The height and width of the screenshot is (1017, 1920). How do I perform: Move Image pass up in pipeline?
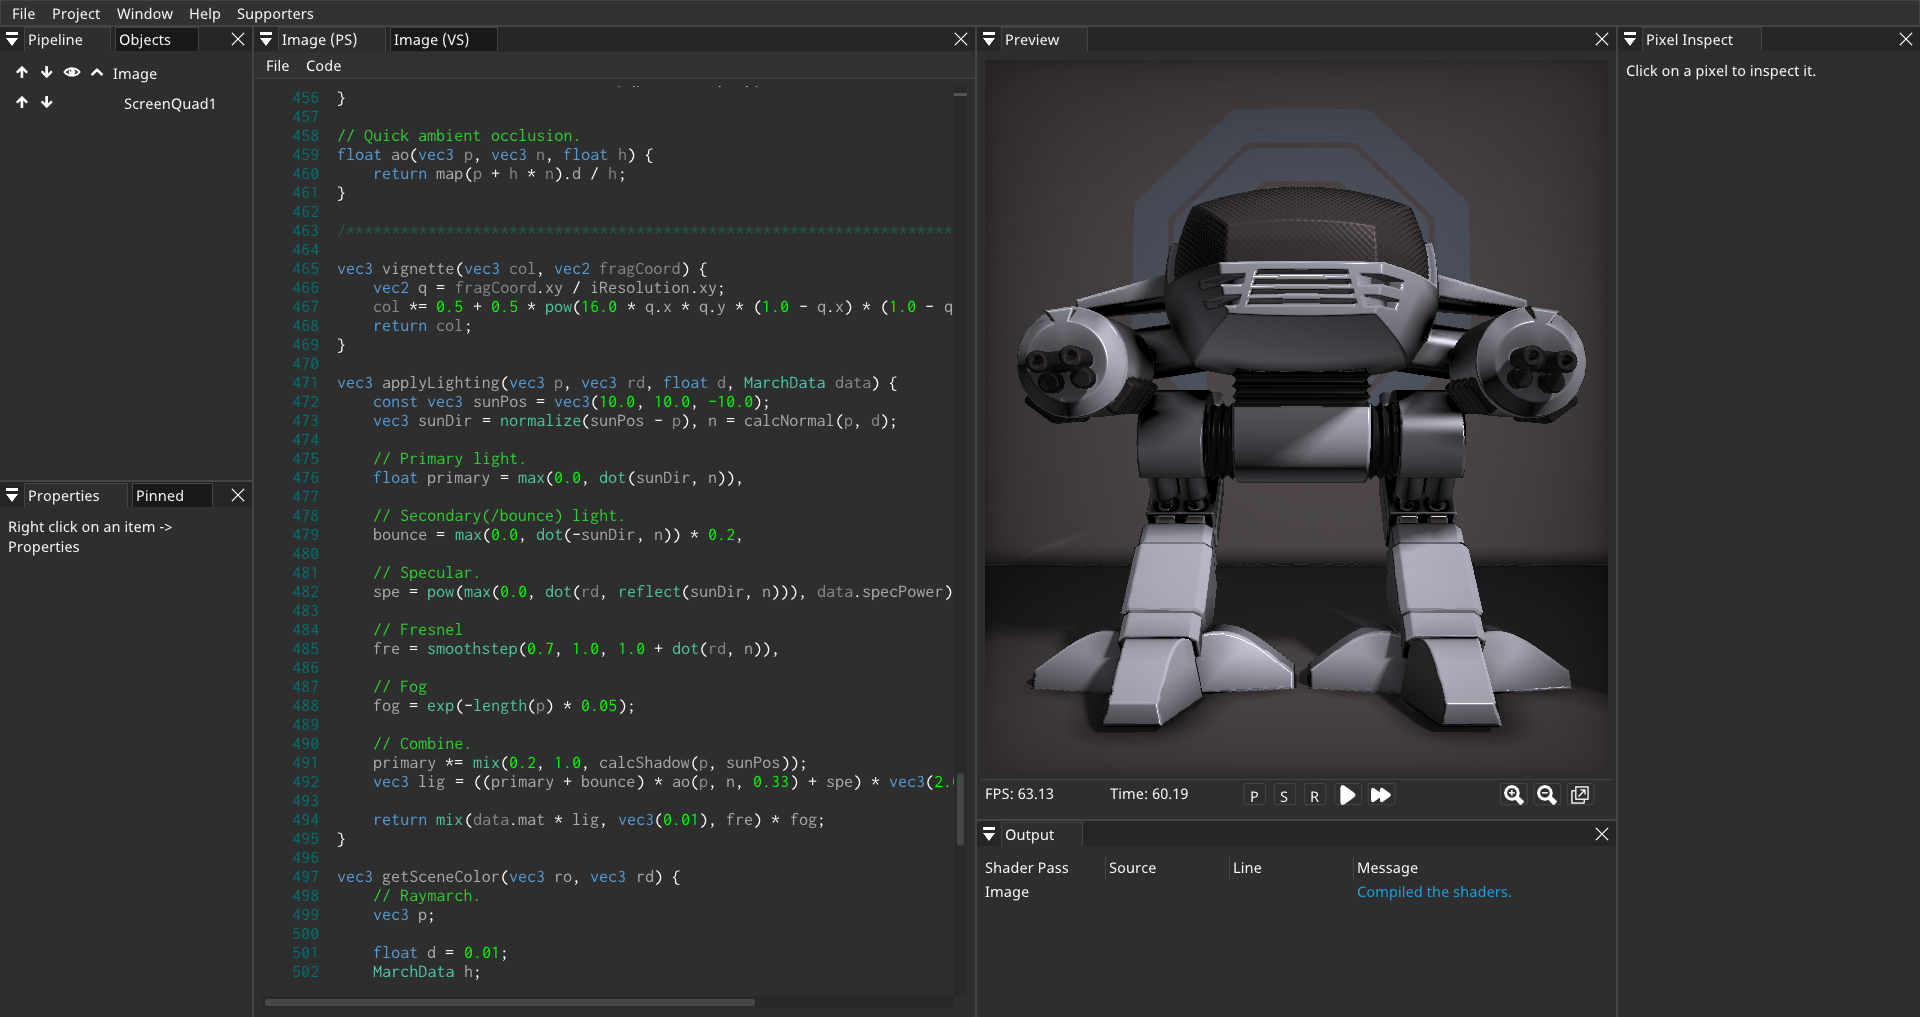click(22, 73)
